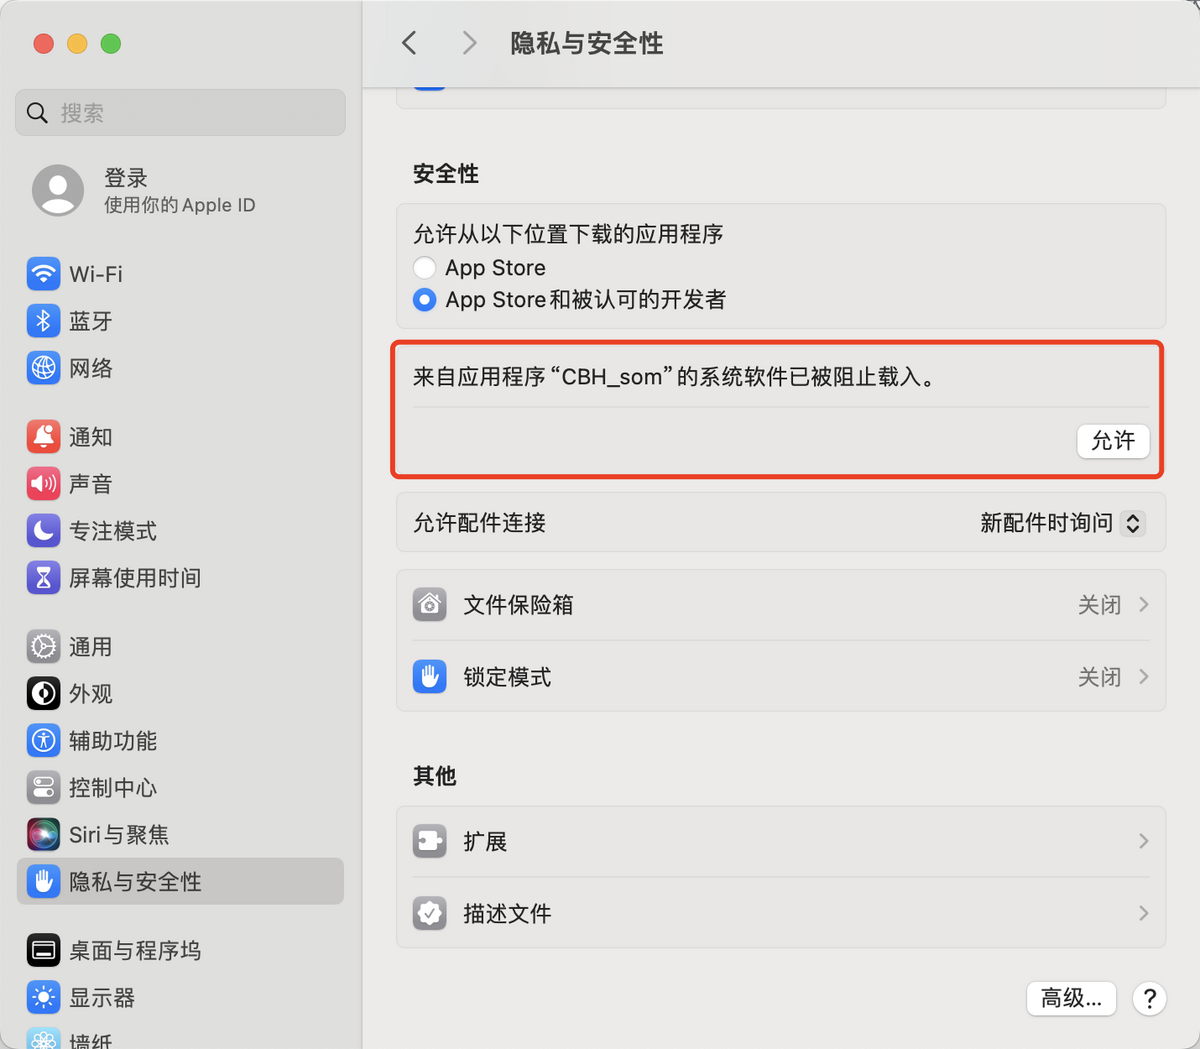The image size is (1200, 1049).
Task: Click the 隐私与安全性 hand icon in sidebar
Action: click(43, 882)
